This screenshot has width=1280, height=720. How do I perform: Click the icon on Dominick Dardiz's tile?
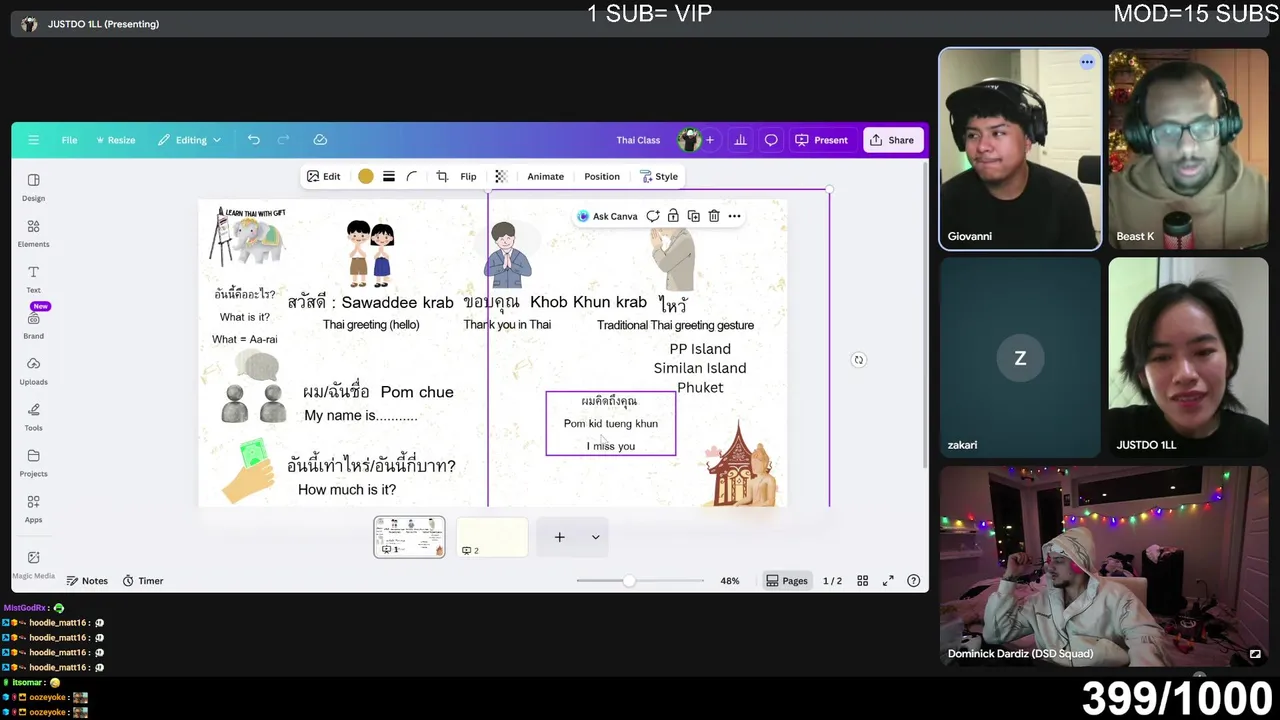[1255, 654]
